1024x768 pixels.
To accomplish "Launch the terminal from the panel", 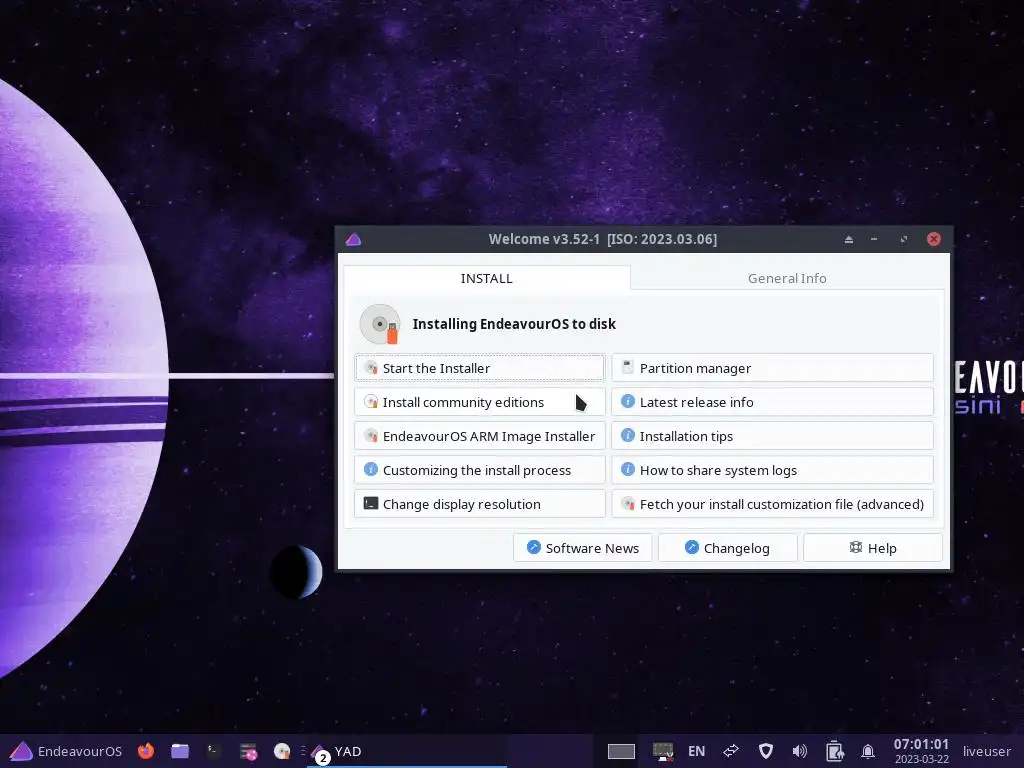I will point(214,751).
